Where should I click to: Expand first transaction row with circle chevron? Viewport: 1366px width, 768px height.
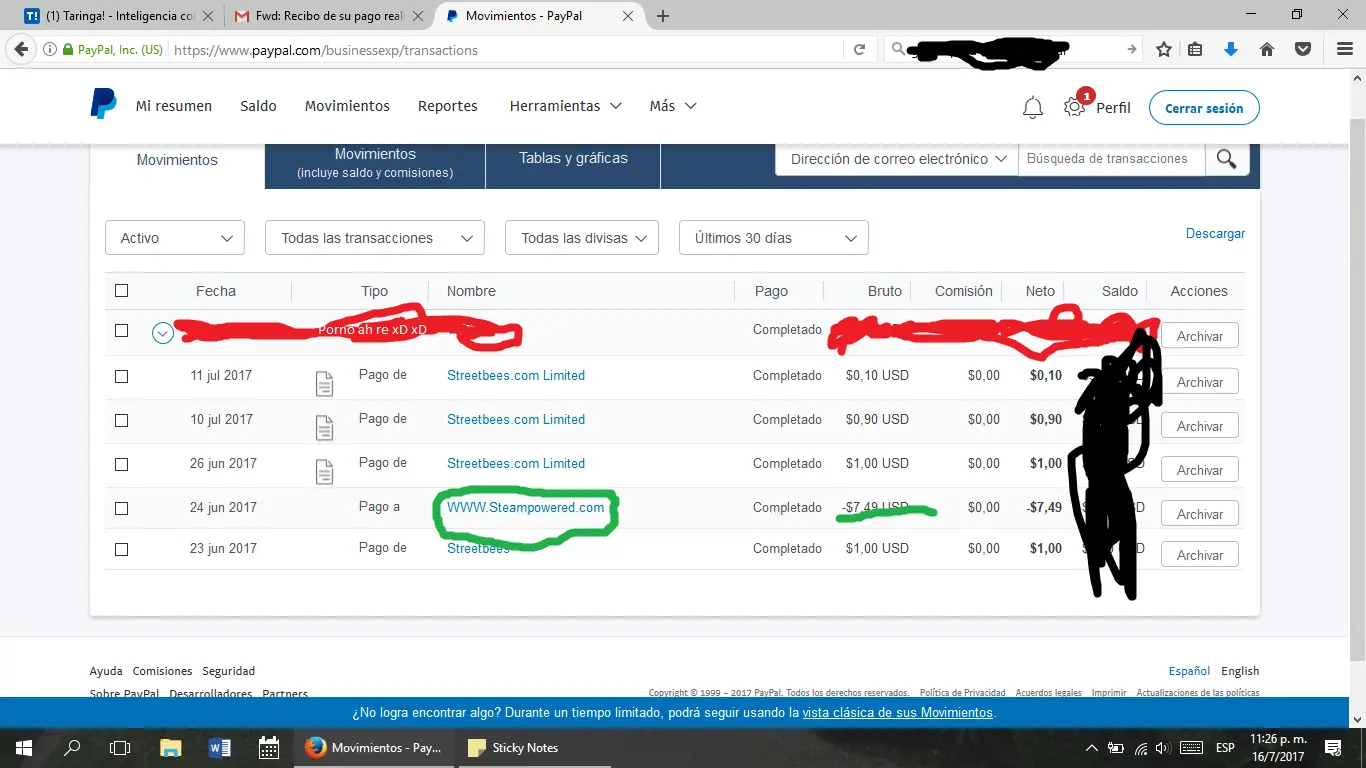[x=163, y=334]
